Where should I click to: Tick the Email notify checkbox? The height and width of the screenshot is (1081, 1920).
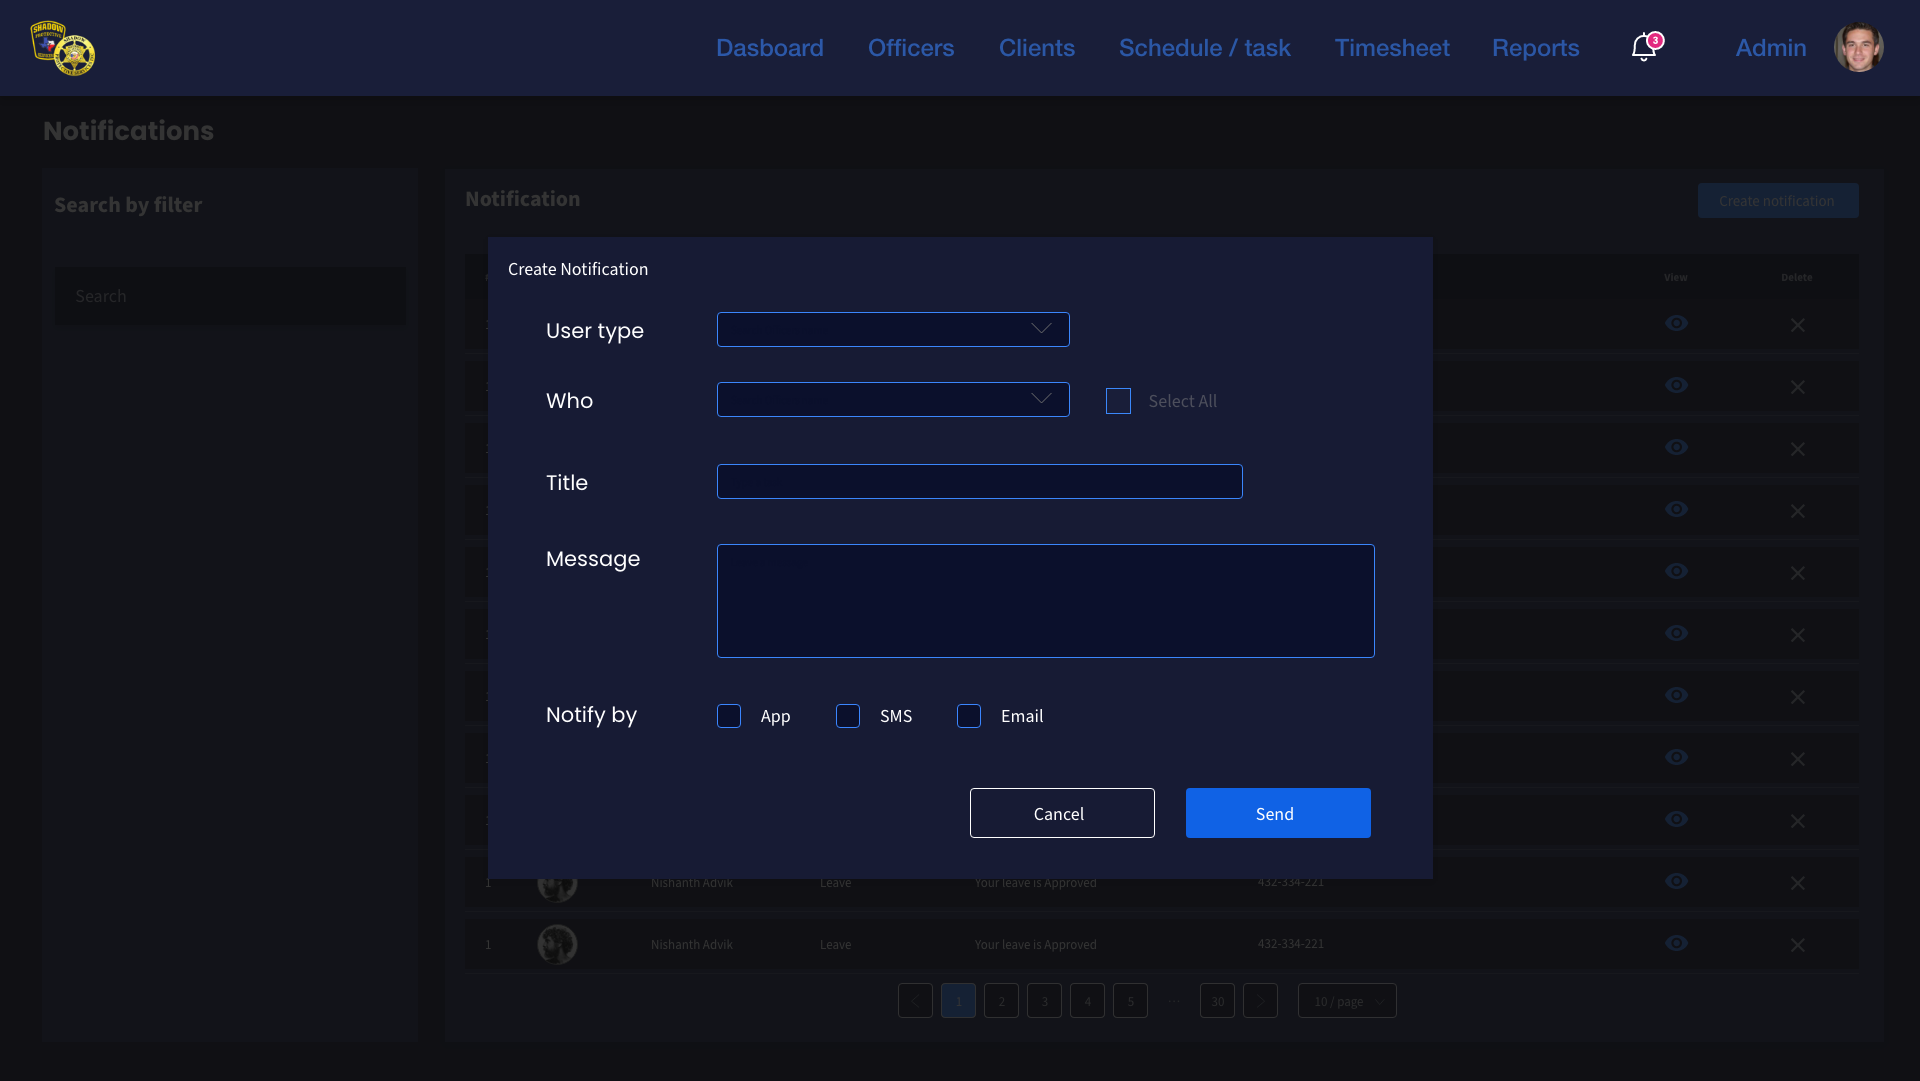(969, 716)
